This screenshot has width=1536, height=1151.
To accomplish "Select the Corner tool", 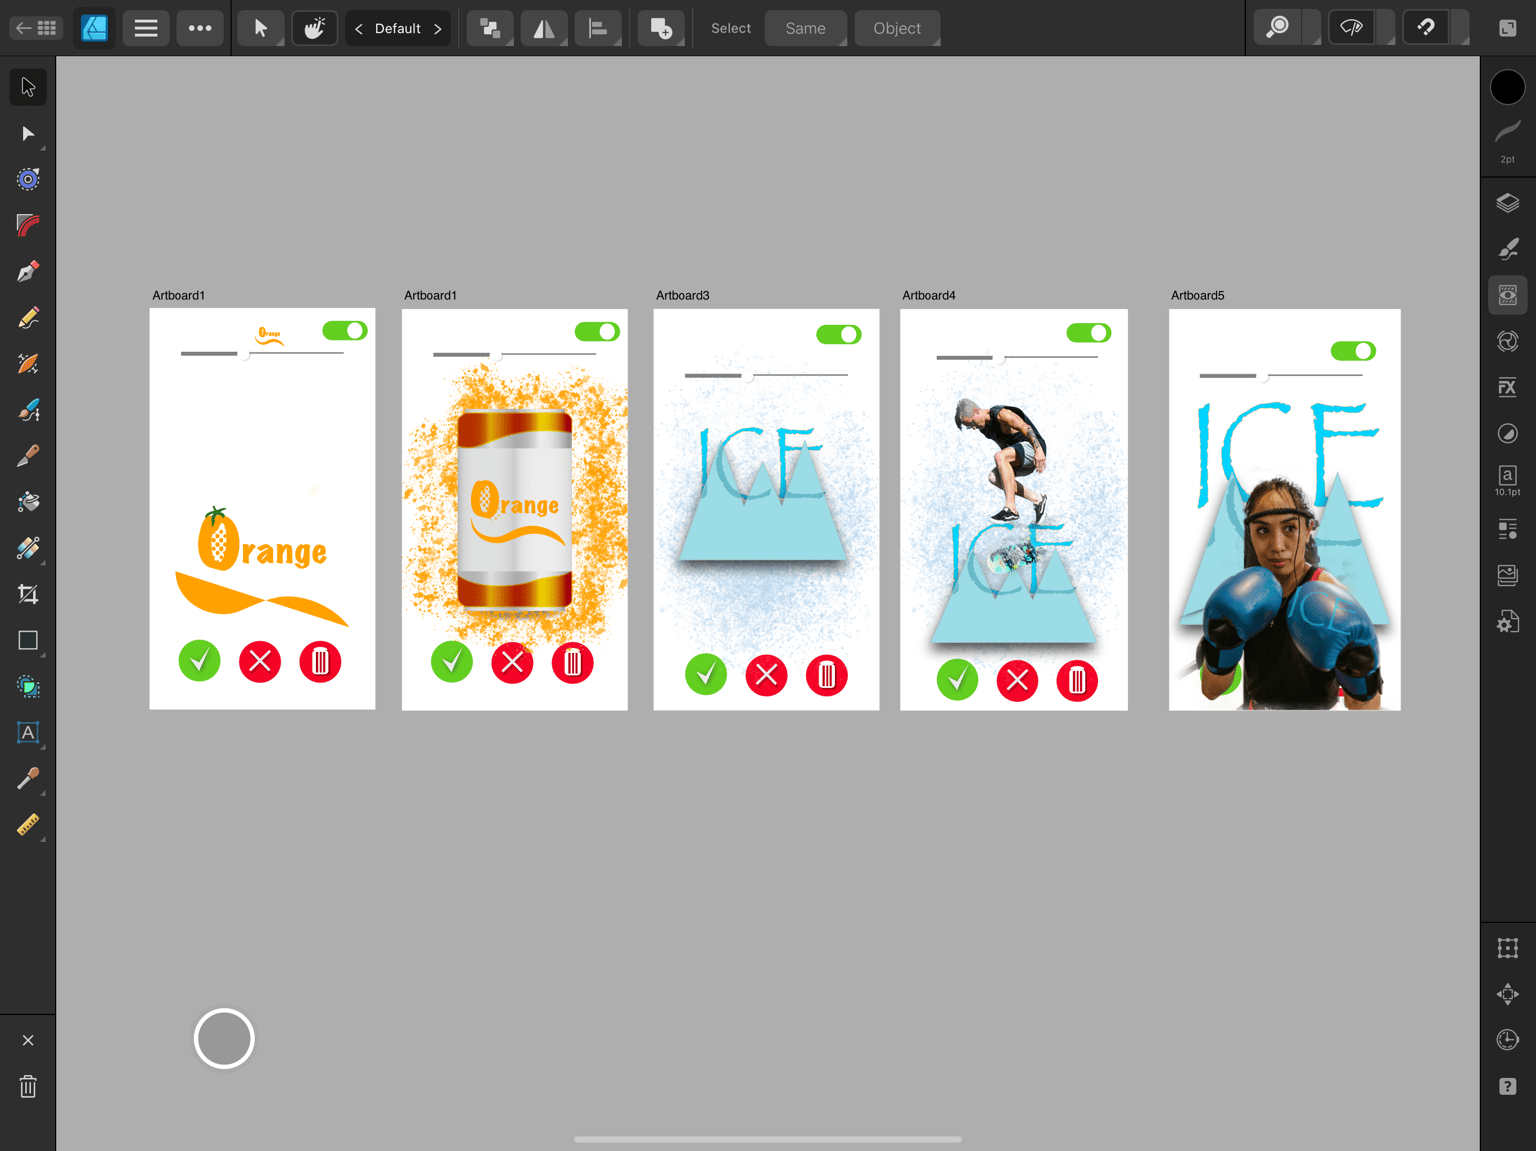I will click(28, 225).
